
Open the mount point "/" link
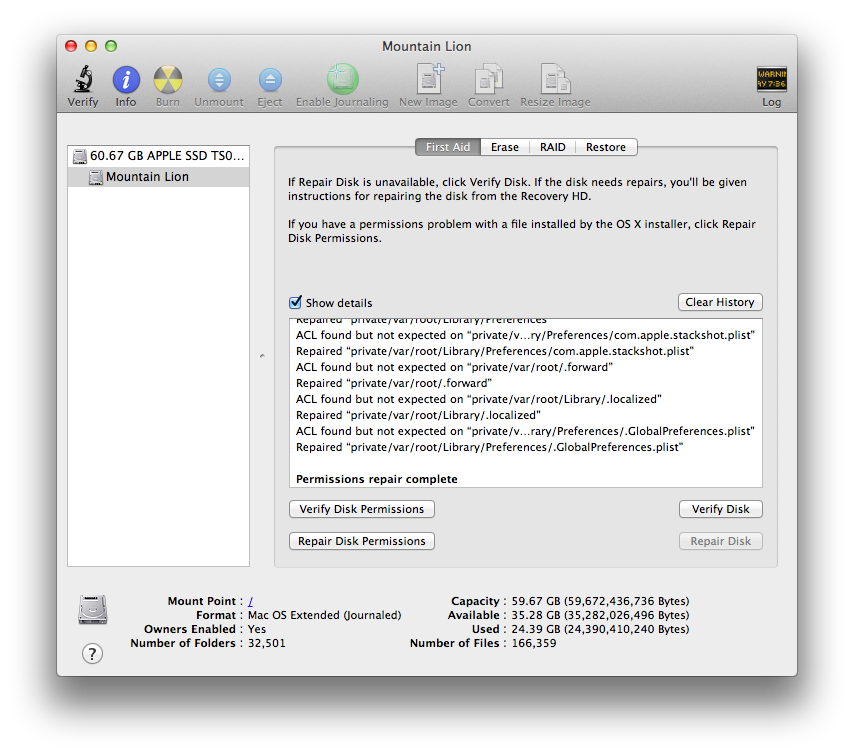(251, 601)
